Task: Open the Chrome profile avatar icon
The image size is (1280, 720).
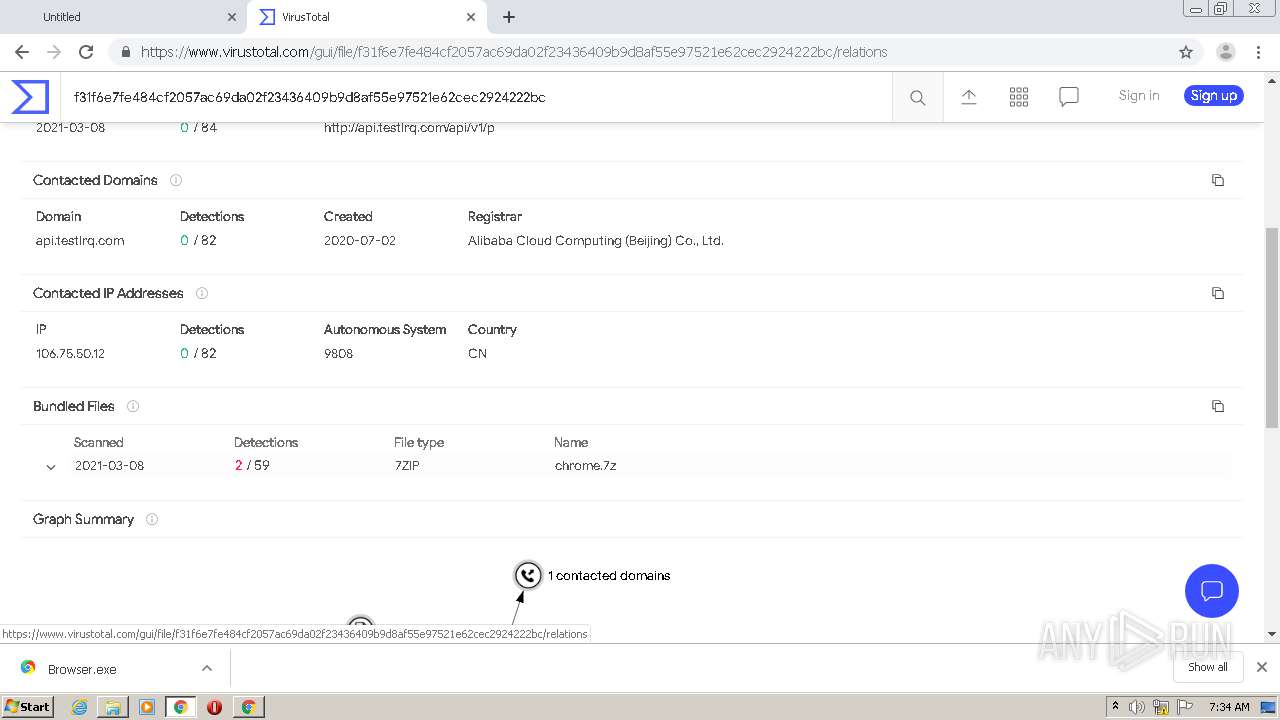Action: (x=1226, y=52)
